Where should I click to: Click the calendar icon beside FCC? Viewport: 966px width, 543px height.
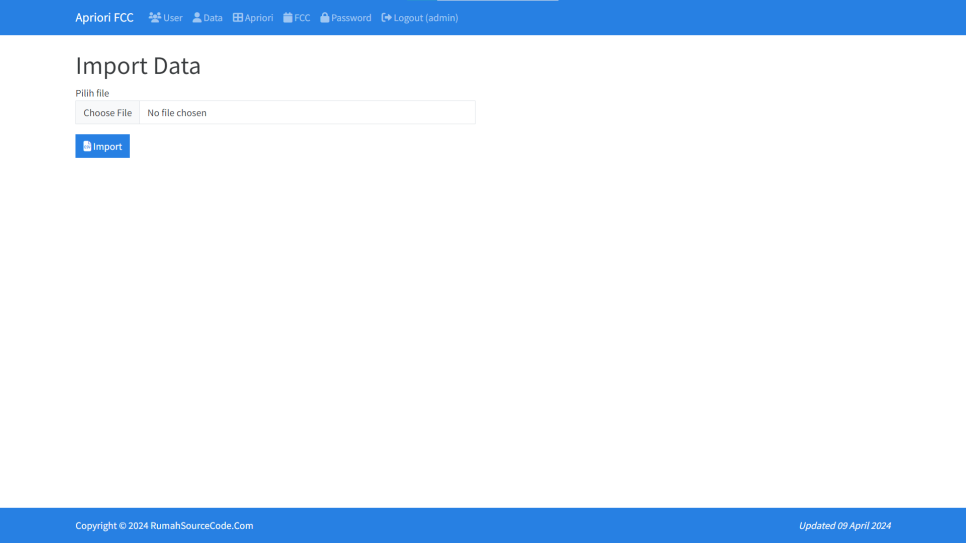(288, 18)
